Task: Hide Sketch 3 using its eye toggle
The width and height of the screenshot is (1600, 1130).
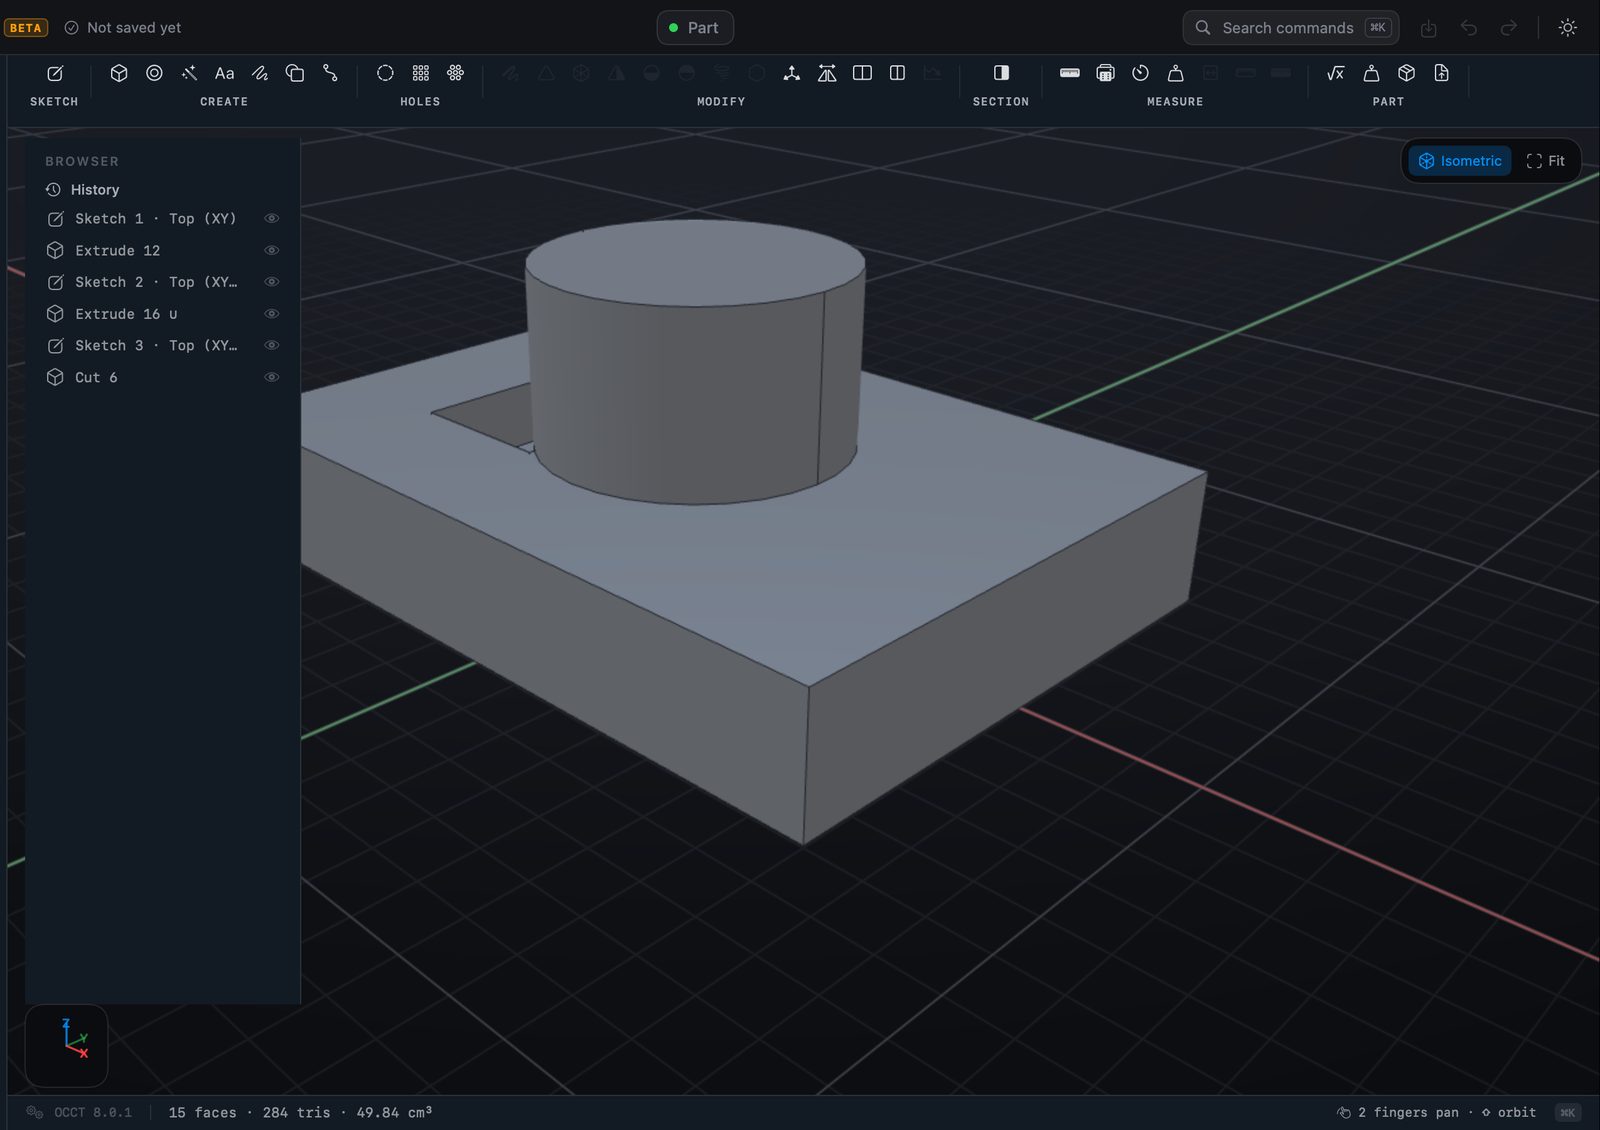Action: click(x=271, y=345)
